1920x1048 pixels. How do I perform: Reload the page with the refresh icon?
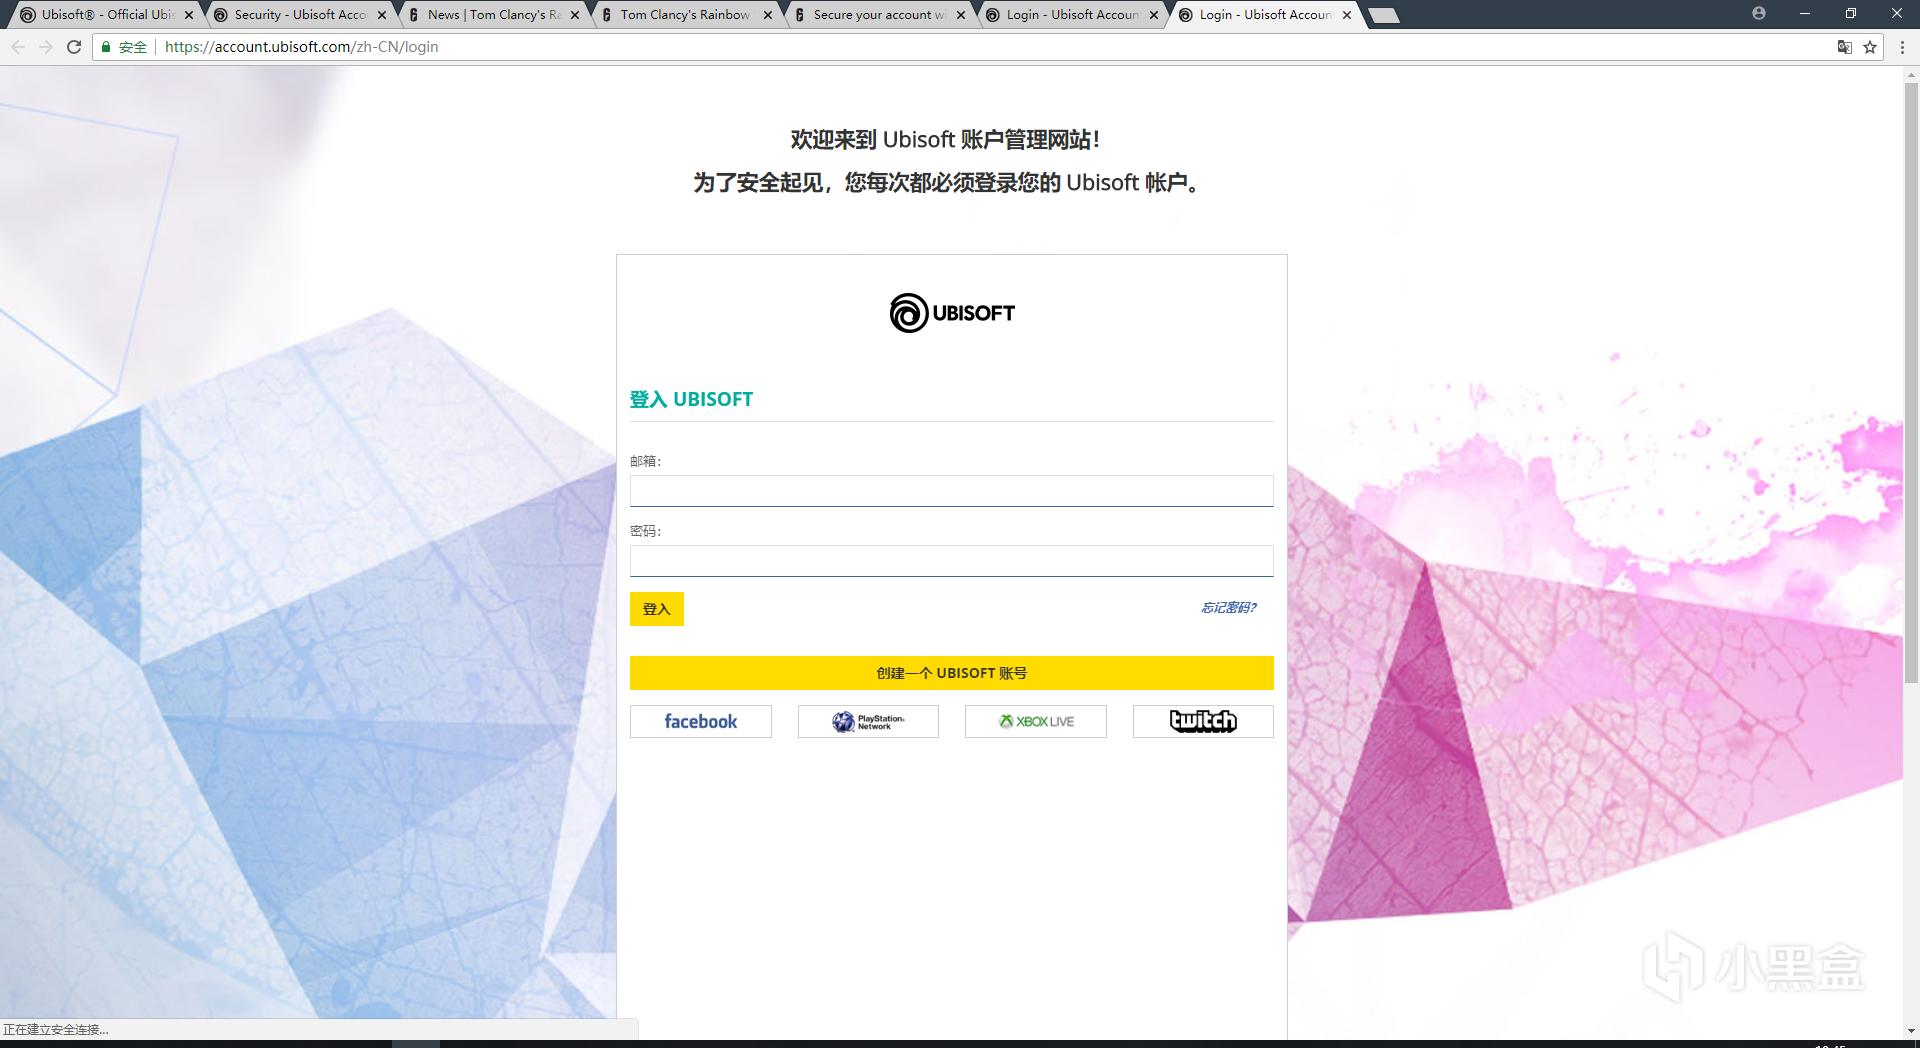[74, 47]
